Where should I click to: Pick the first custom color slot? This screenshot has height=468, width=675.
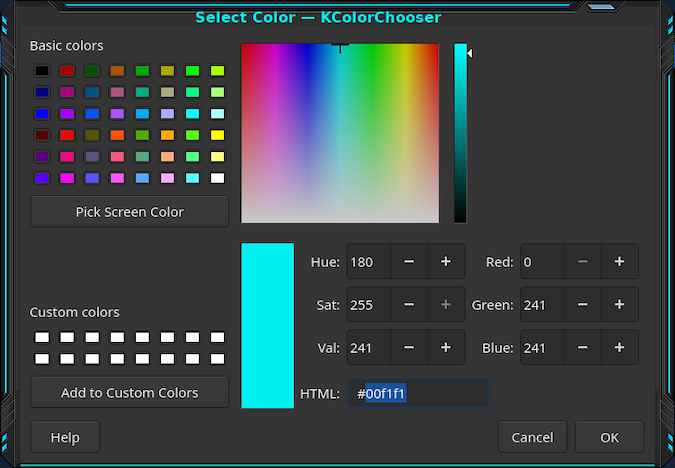click(42, 338)
